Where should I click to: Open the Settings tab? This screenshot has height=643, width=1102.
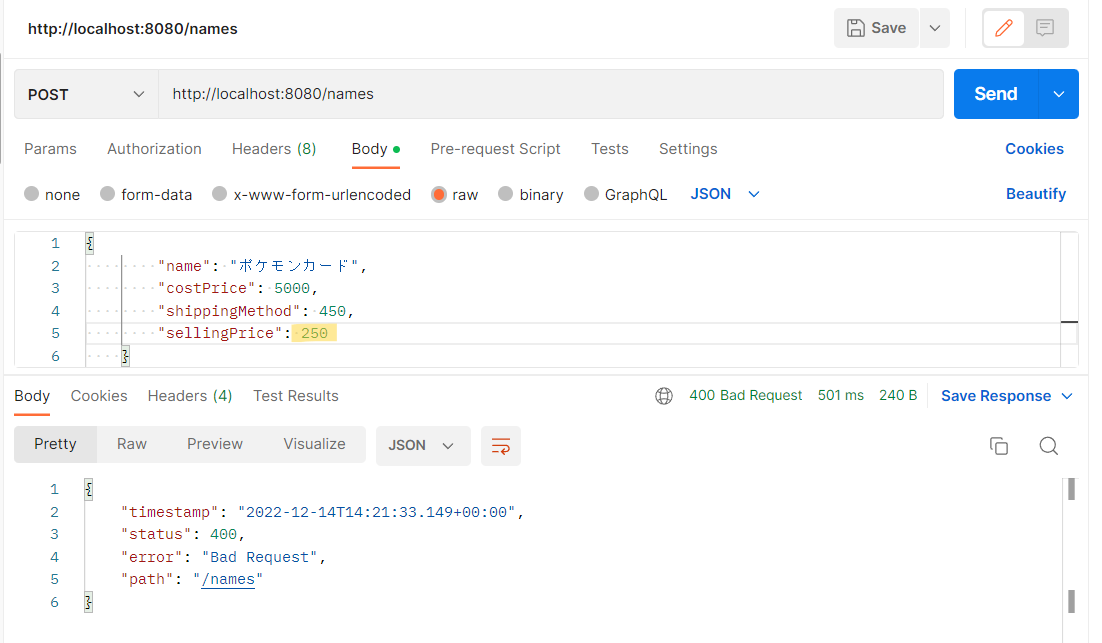click(688, 149)
